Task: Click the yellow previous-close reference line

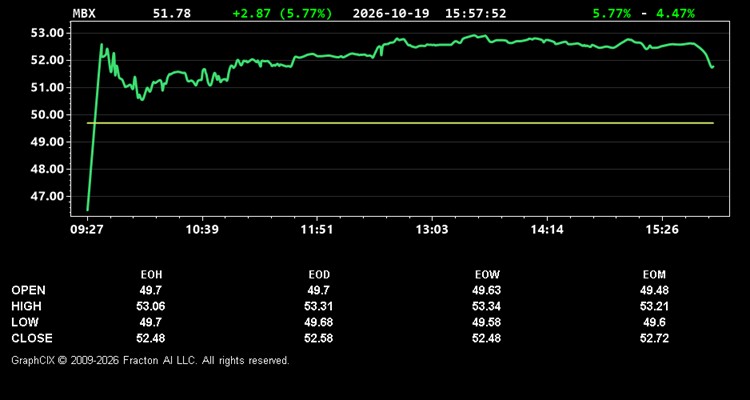Action: (x=400, y=123)
